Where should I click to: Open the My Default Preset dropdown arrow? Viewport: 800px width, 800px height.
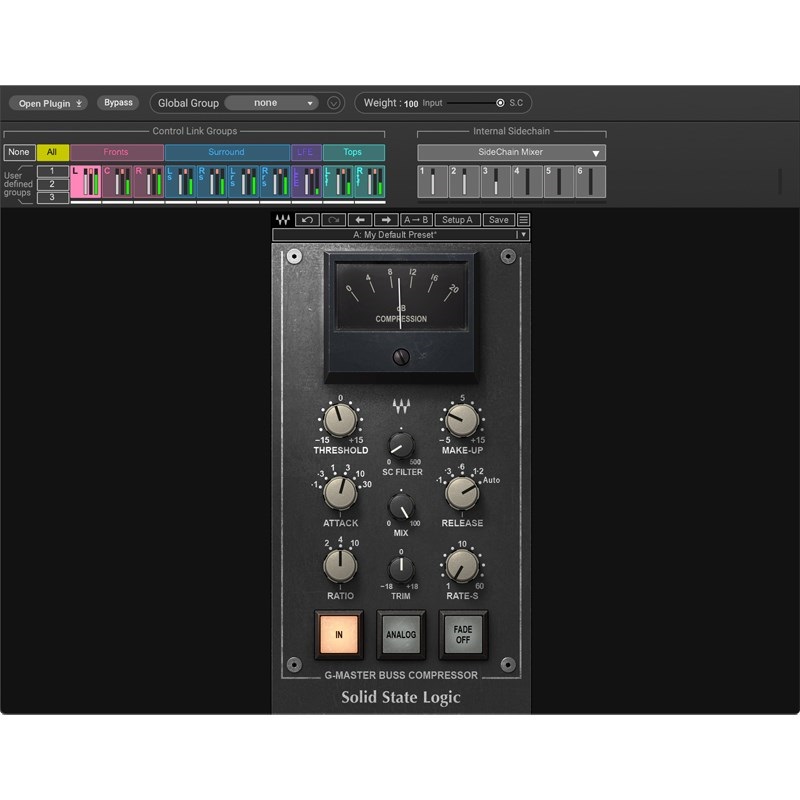[523, 235]
